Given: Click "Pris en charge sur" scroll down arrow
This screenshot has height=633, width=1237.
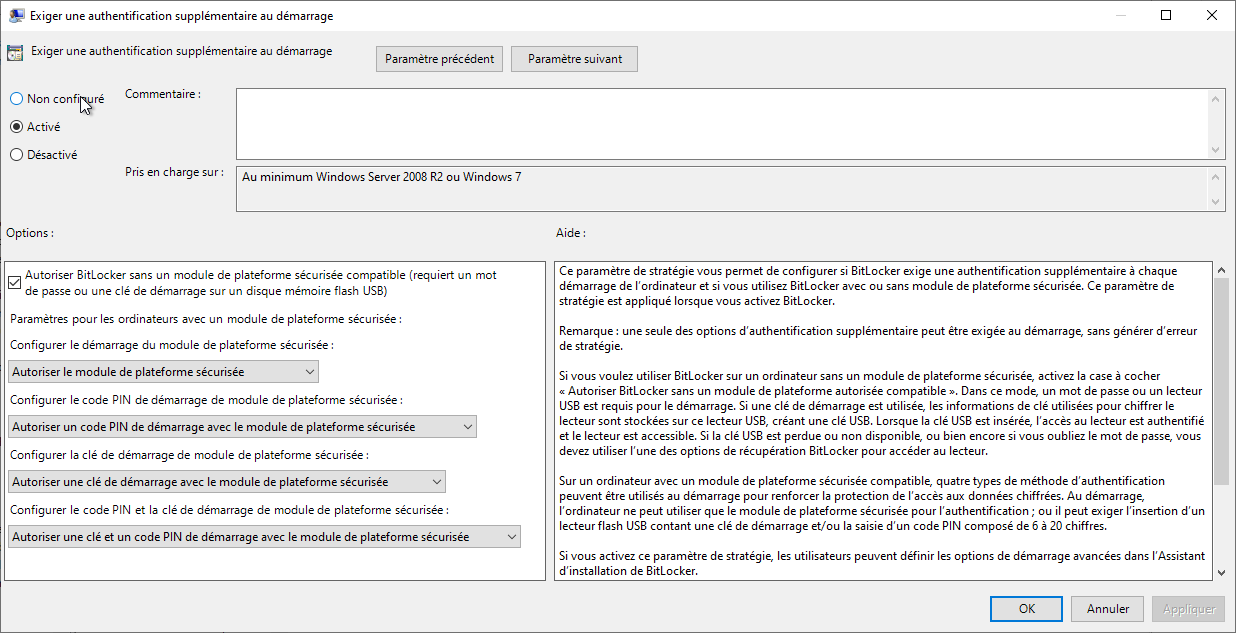Looking at the screenshot, I should [x=1216, y=202].
